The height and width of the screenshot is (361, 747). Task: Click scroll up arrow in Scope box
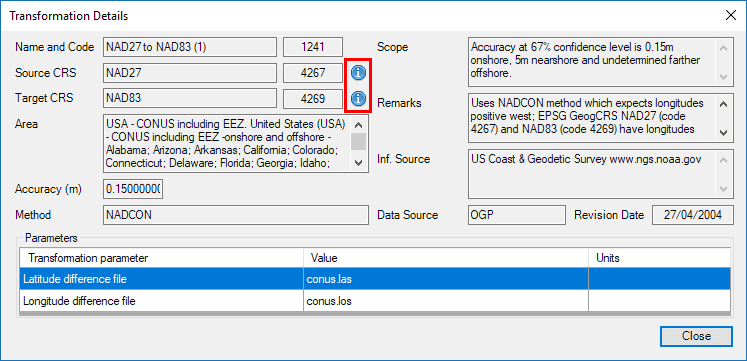pyautogui.click(x=723, y=48)
